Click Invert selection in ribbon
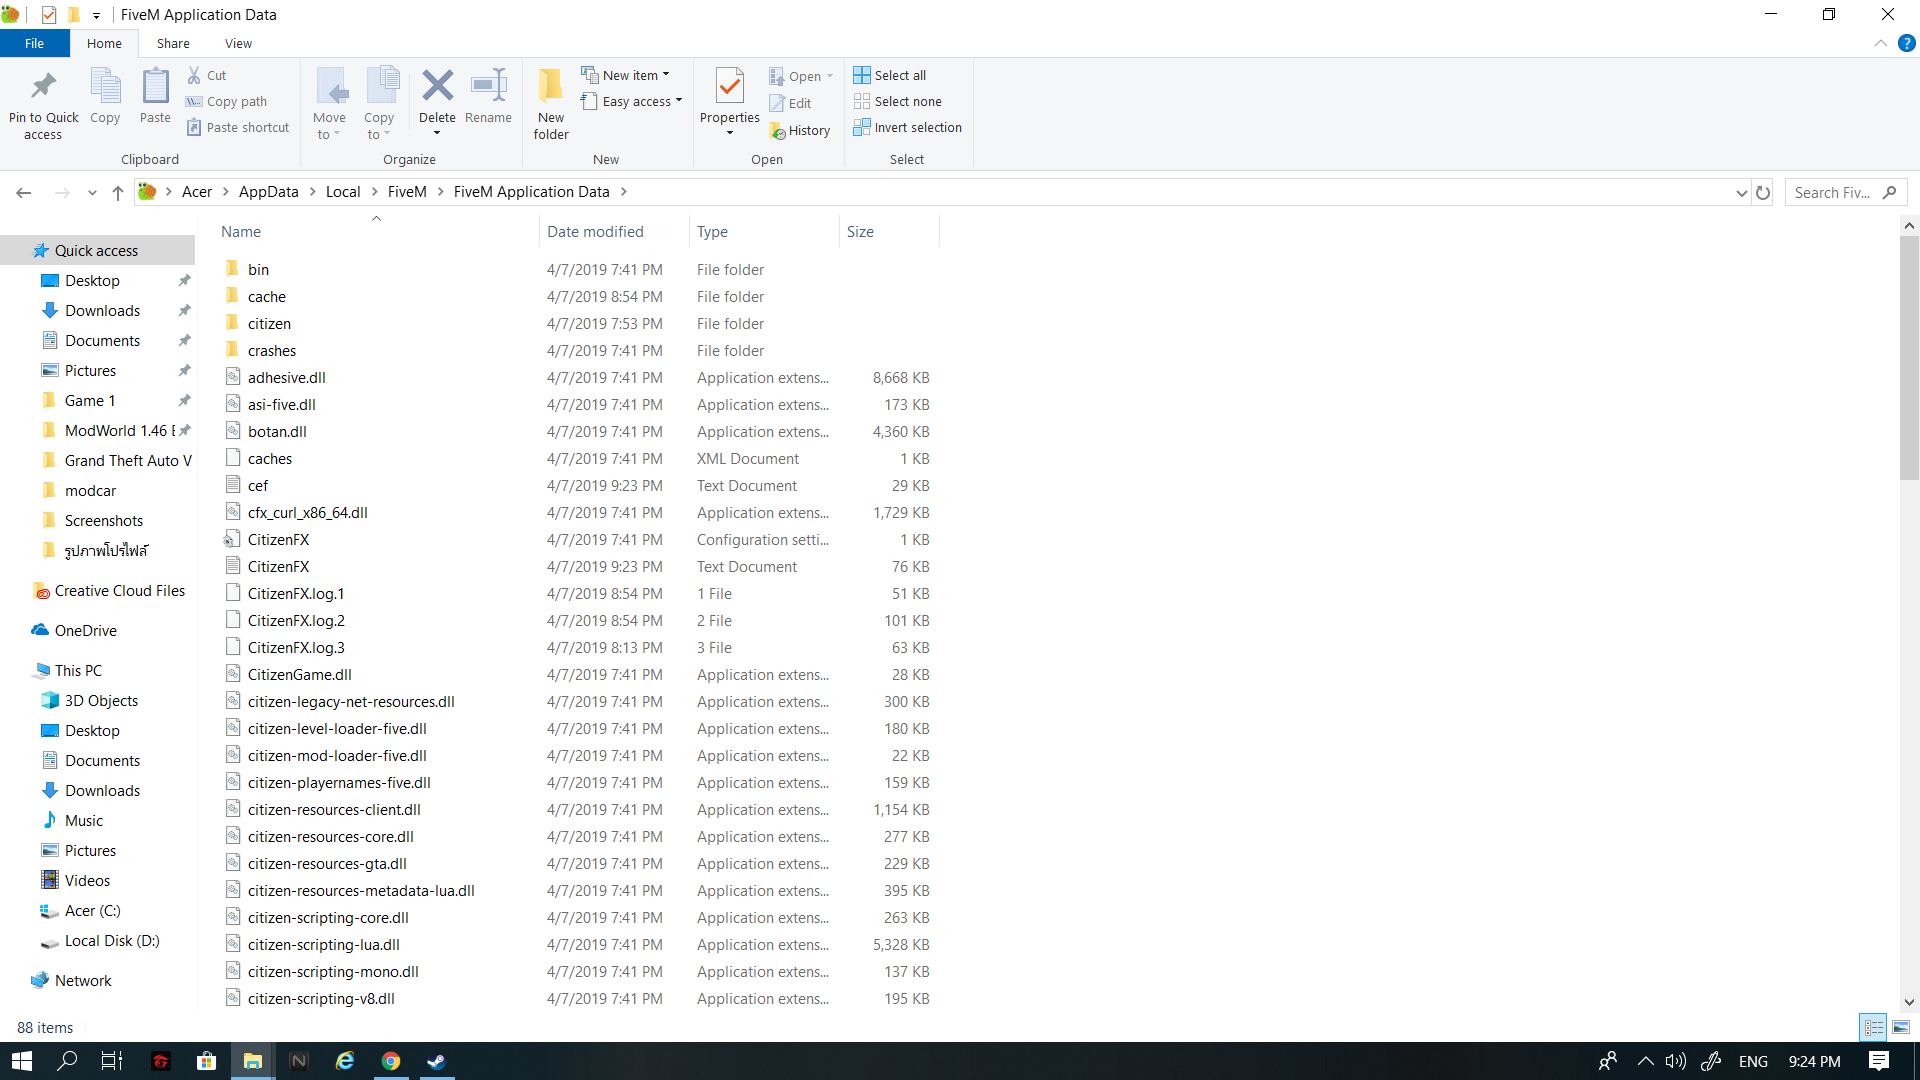 click(x=908, y=127)
